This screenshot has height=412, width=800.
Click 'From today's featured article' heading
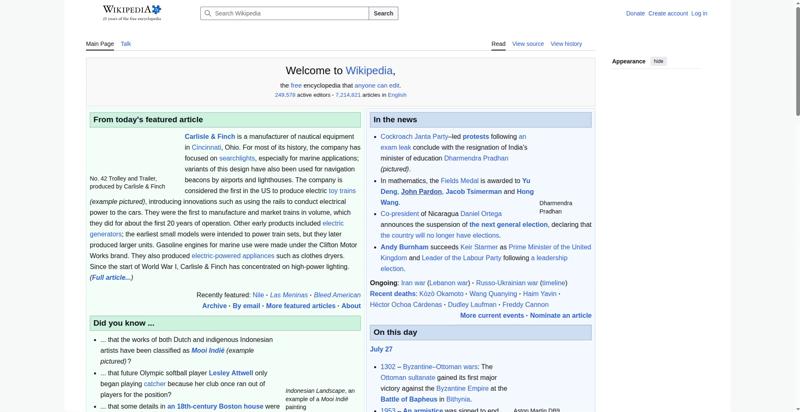(148, 120)
